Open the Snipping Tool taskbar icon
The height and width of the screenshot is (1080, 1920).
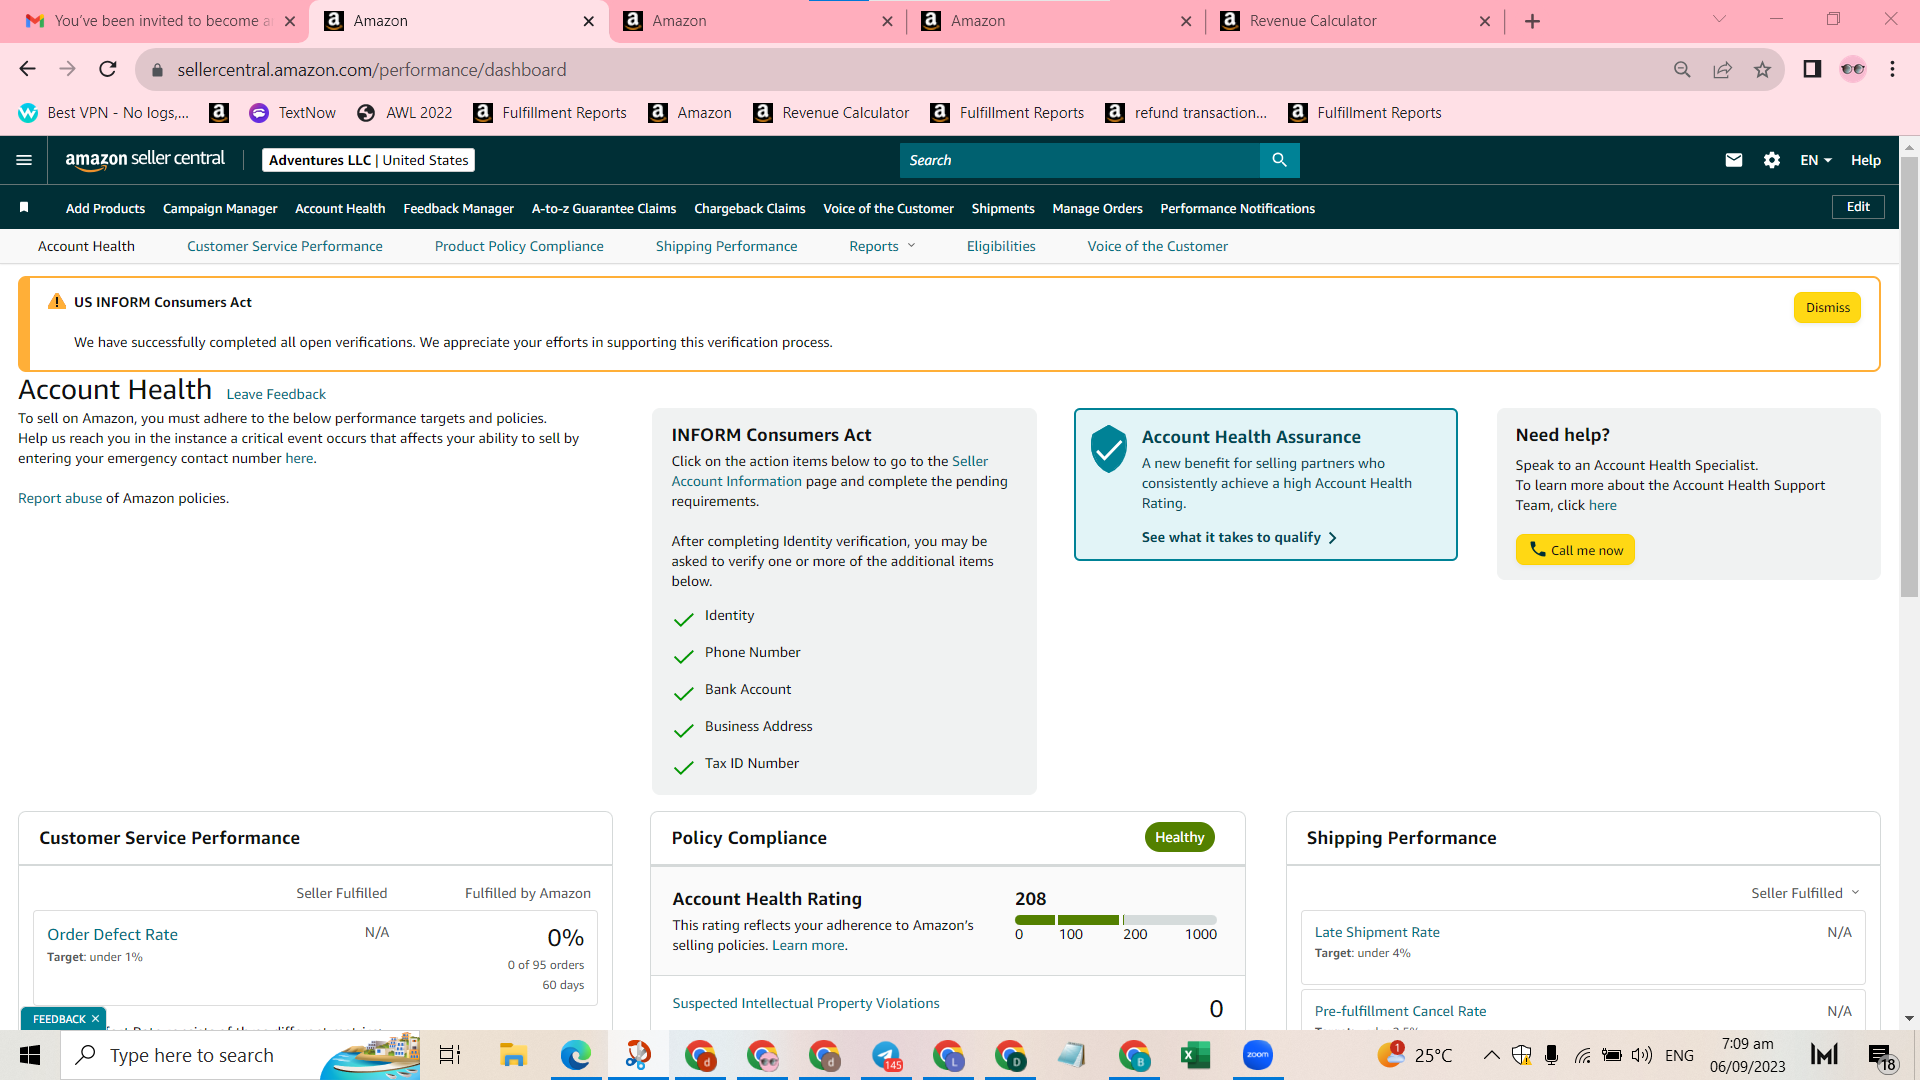(x=637, y=1055)
